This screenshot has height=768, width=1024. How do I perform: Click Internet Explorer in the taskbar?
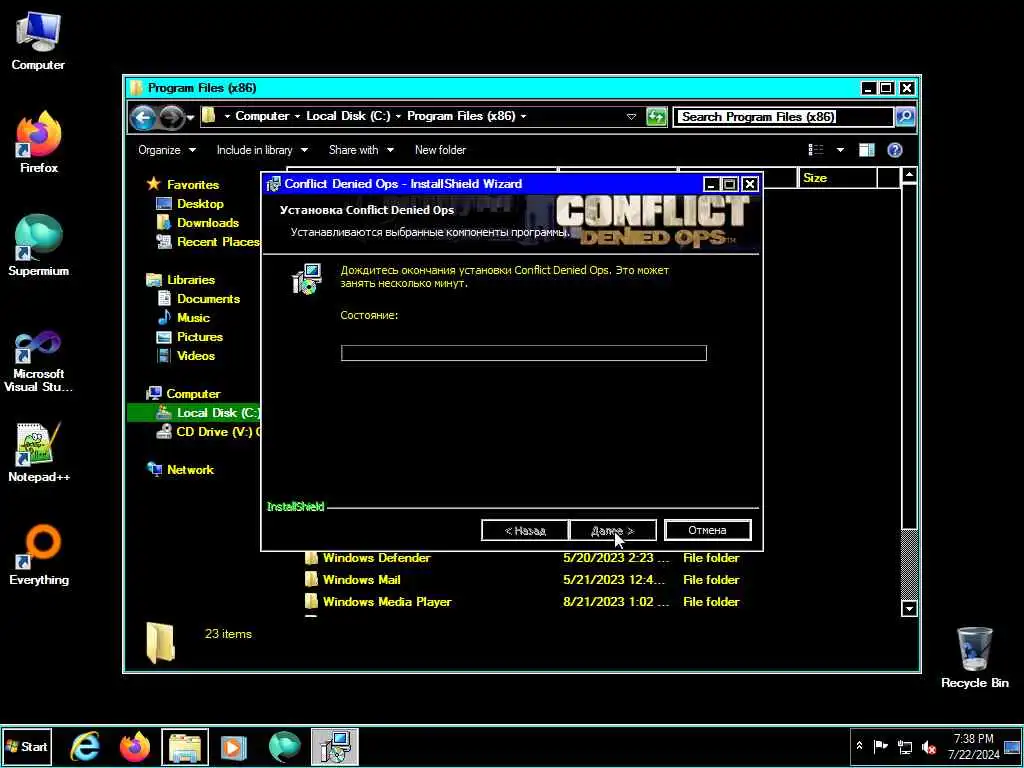[x=85, y=746]
